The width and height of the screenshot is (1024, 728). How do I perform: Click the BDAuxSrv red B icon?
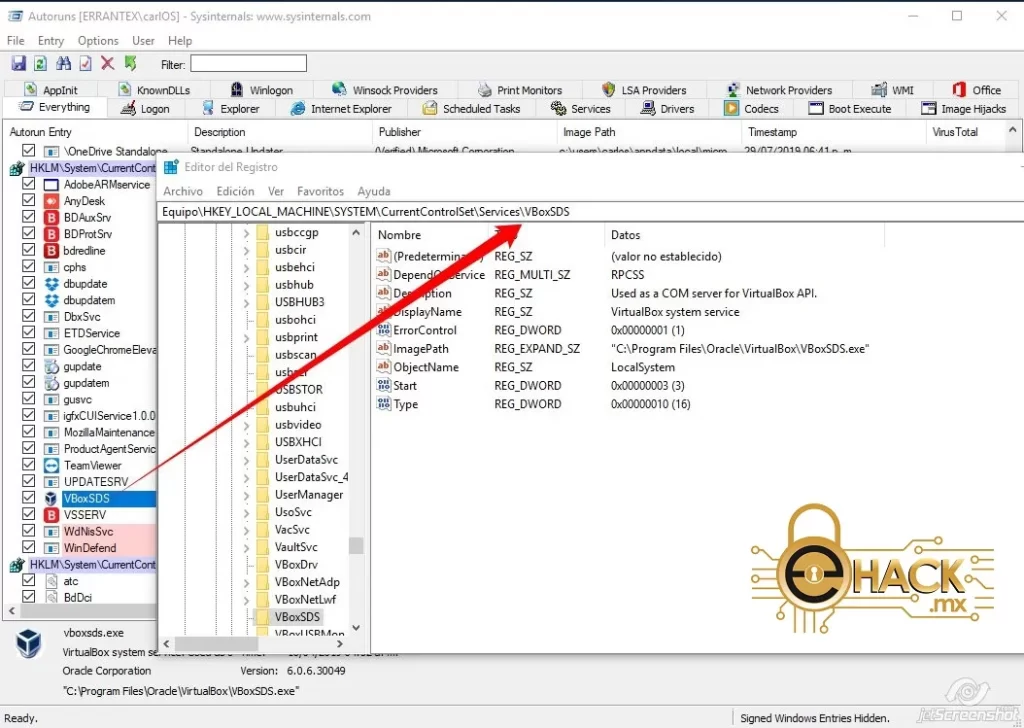coord(51,217)
